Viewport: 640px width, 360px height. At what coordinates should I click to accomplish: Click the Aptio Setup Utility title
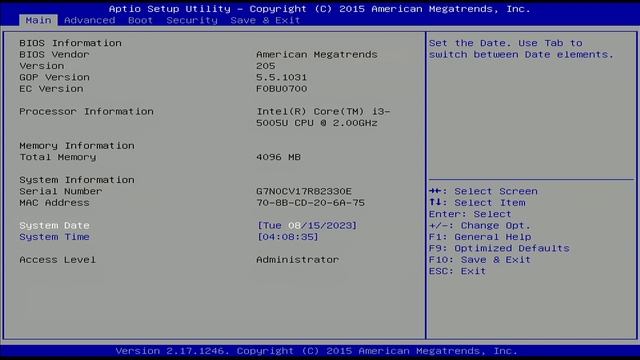pos(320,9)
